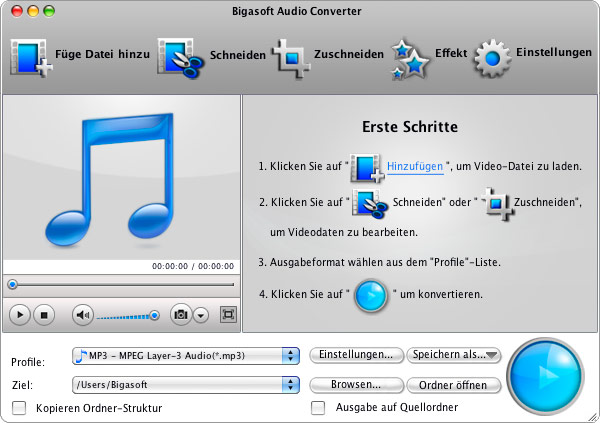Click the Füge Datei hinzu label
The image size is (600, 423).
click(x=103, y=54)
